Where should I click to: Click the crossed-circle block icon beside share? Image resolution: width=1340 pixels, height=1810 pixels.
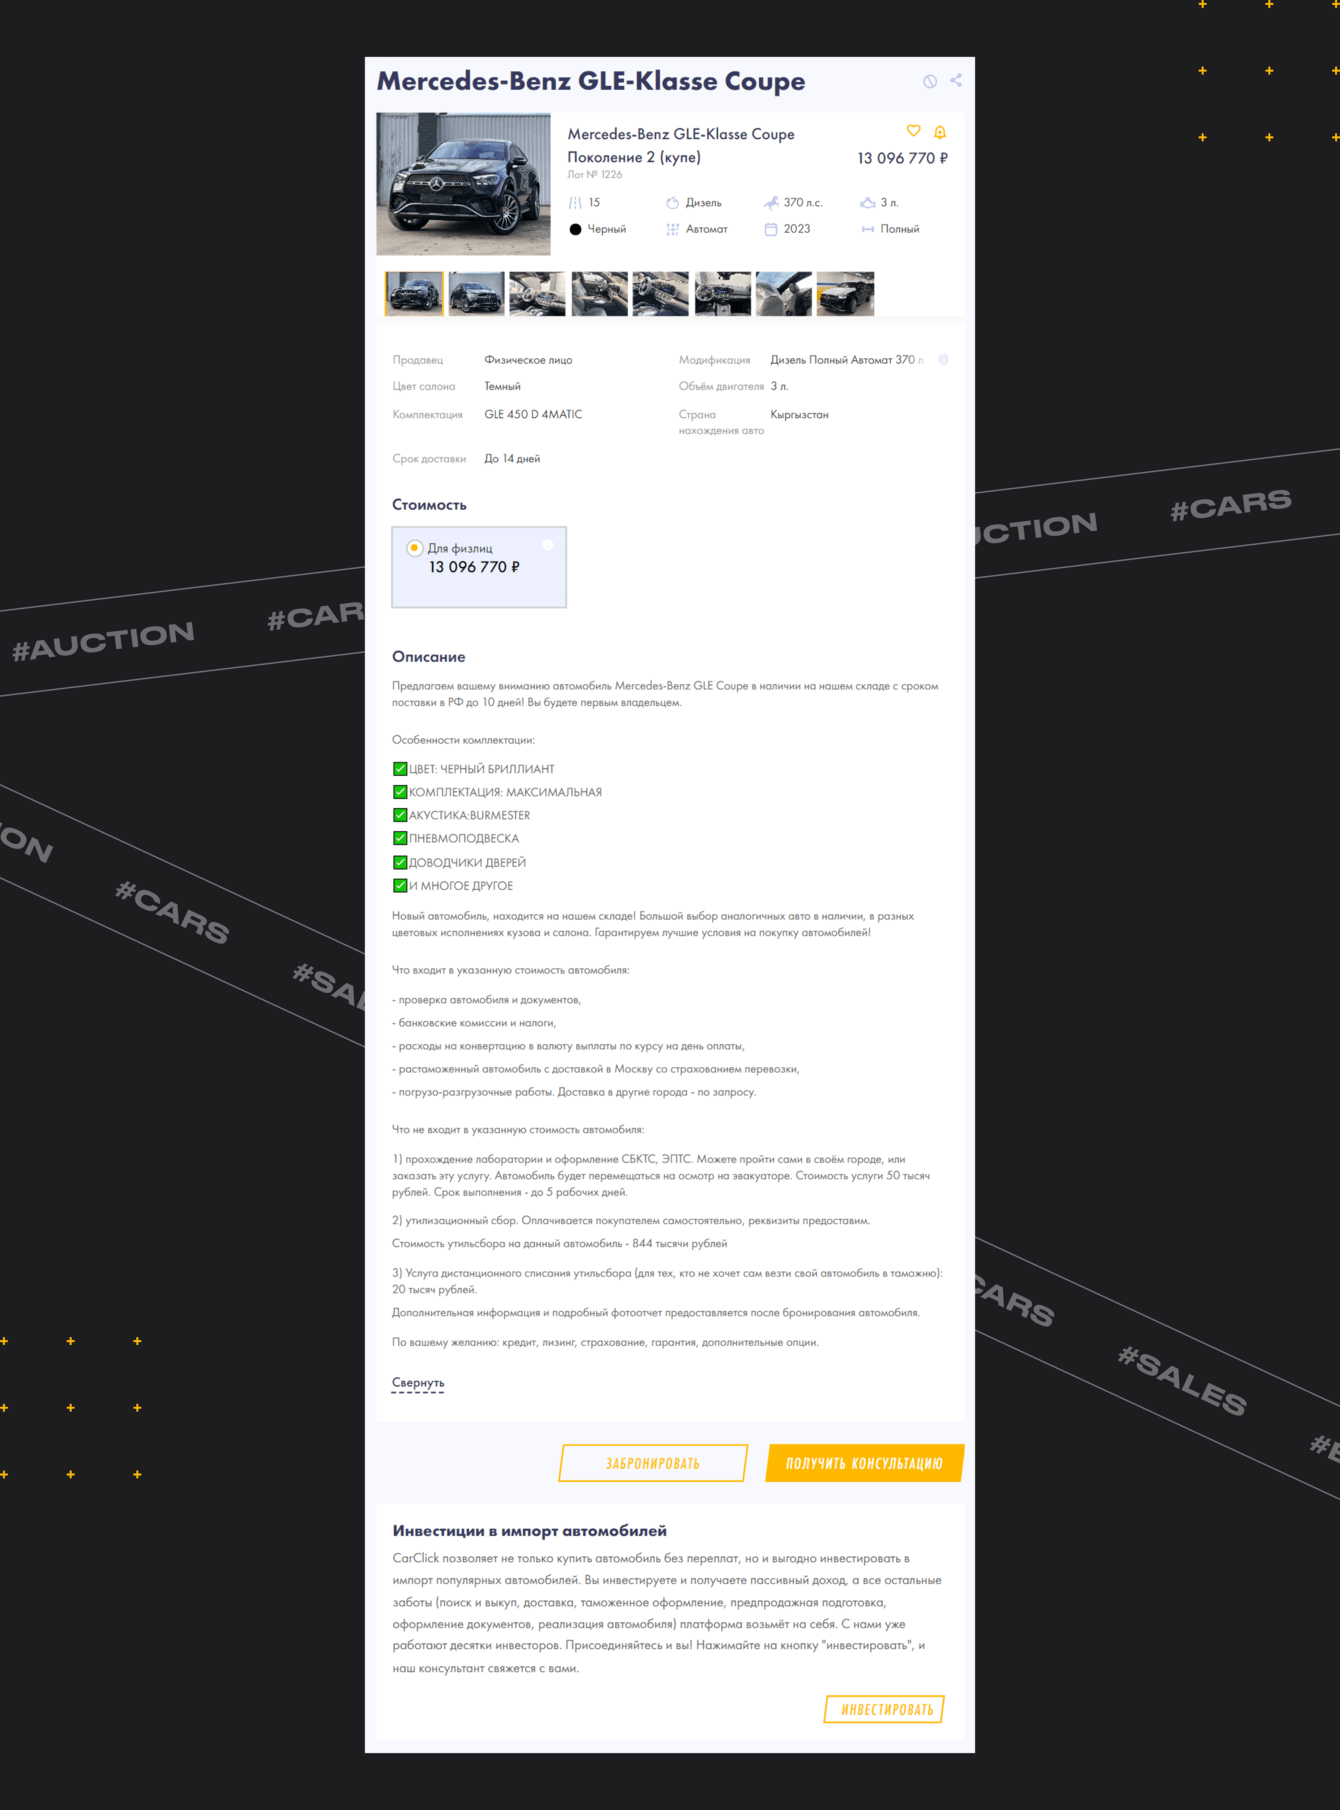click(930, 81)
